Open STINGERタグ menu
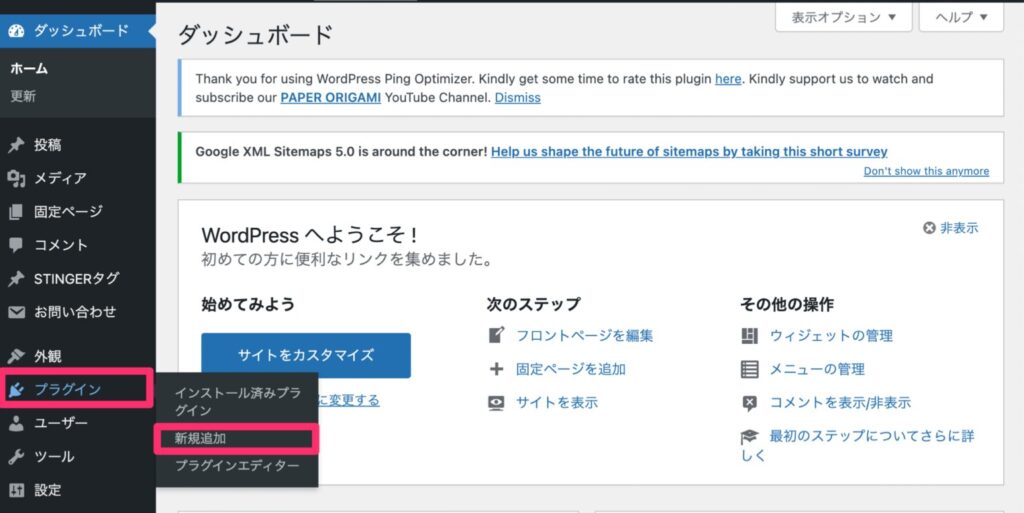 (x=78, y=279)
